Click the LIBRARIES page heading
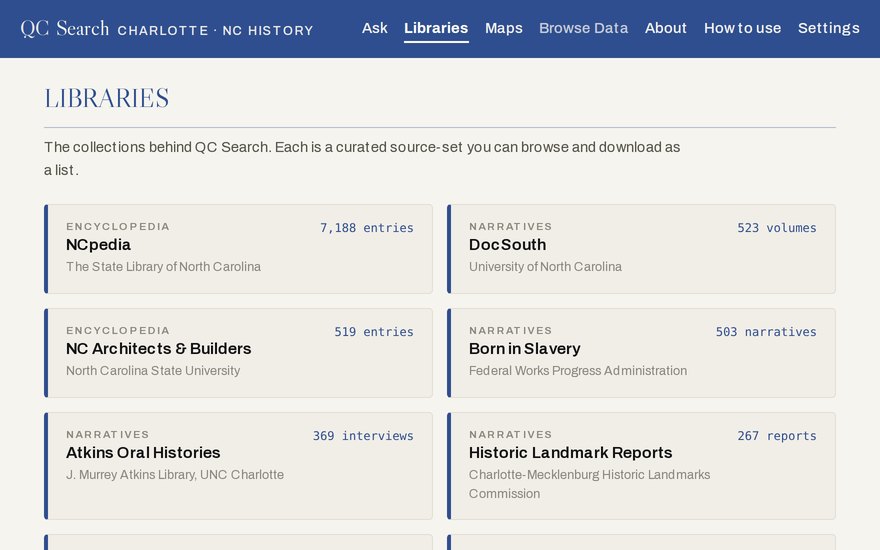Viewport: 880px width, 550px height. (x=107, y=98)
